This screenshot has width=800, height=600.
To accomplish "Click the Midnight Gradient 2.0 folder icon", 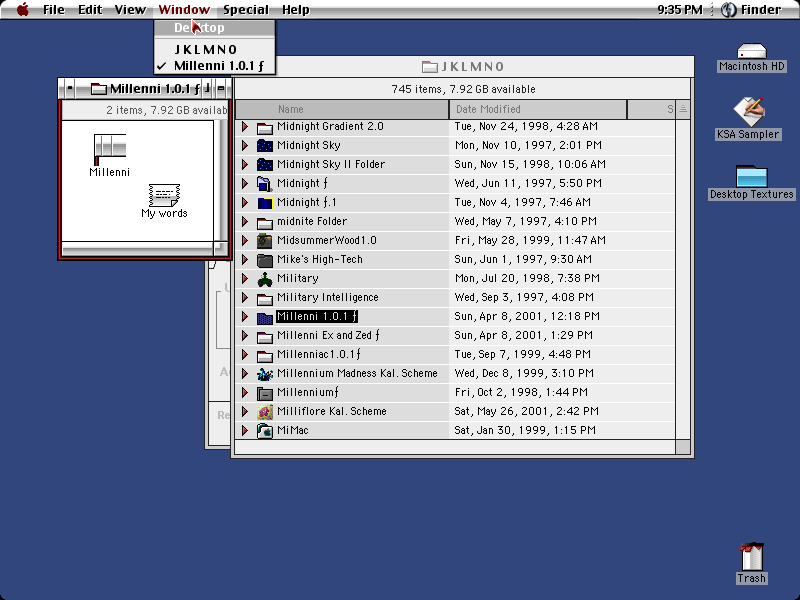I will [x=264, y=127].
